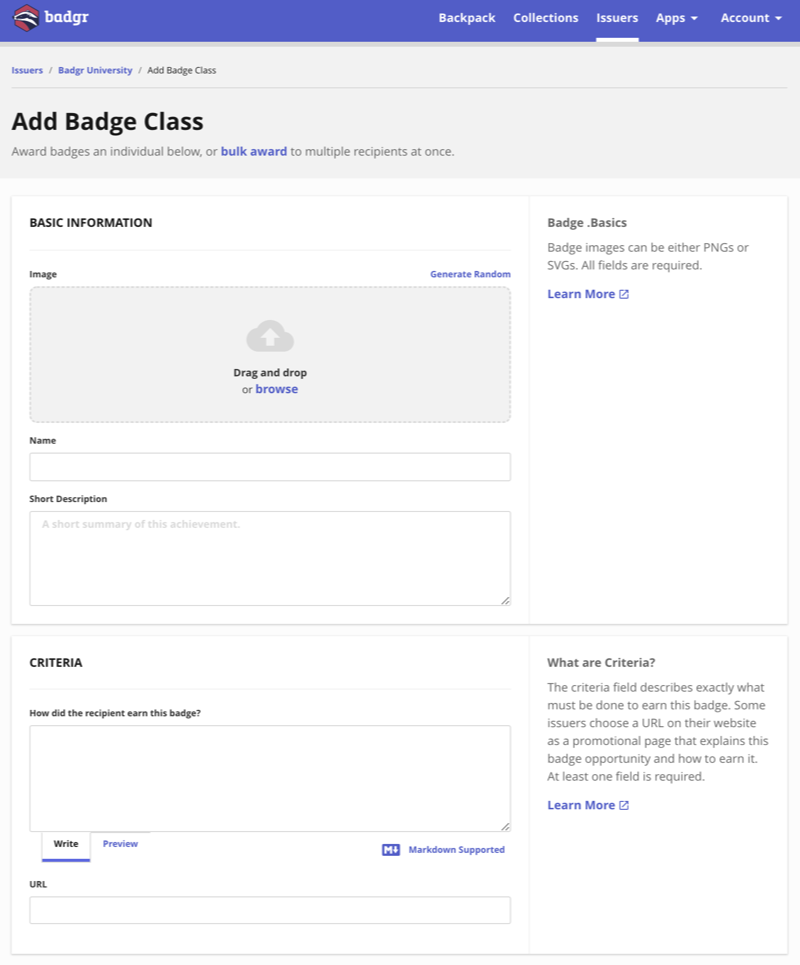This screenshot has height=965, width=800.
Task: Go to Collections in the navbar
Action: click(x=546, y=18)
